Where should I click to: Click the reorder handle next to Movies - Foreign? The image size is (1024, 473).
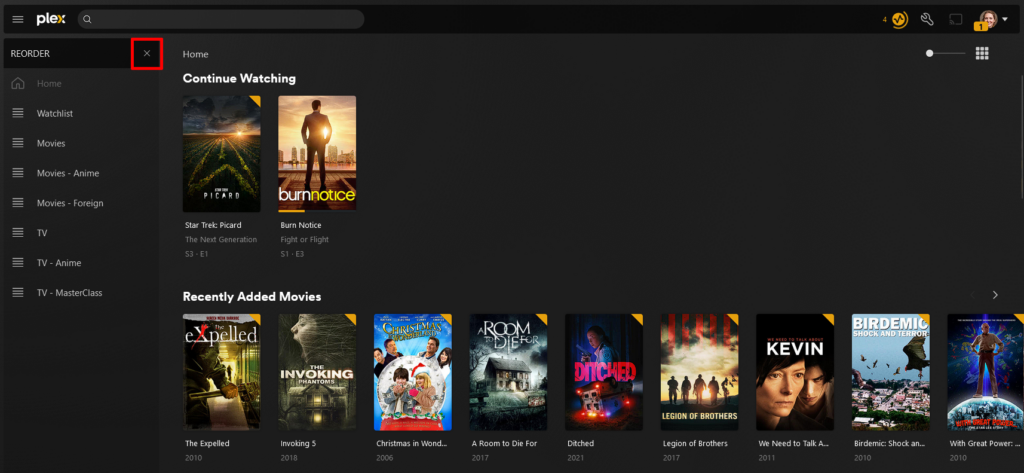pos(18,203)
